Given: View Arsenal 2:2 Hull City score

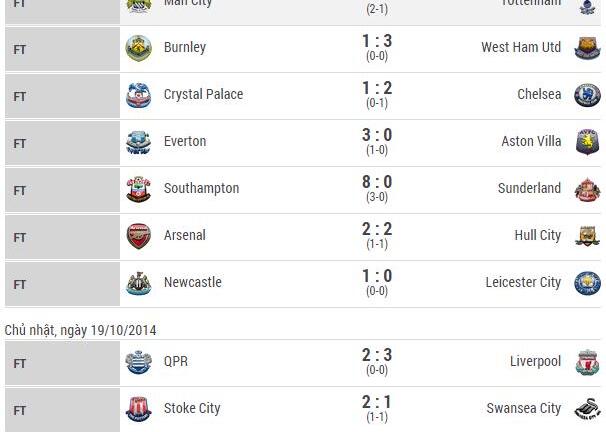Looking at the screenshot, I should (x=377, y=229).
